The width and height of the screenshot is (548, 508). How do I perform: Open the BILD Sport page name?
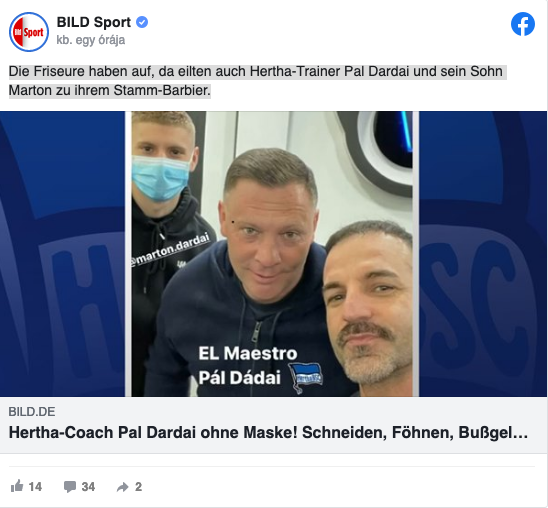point(94,22)
